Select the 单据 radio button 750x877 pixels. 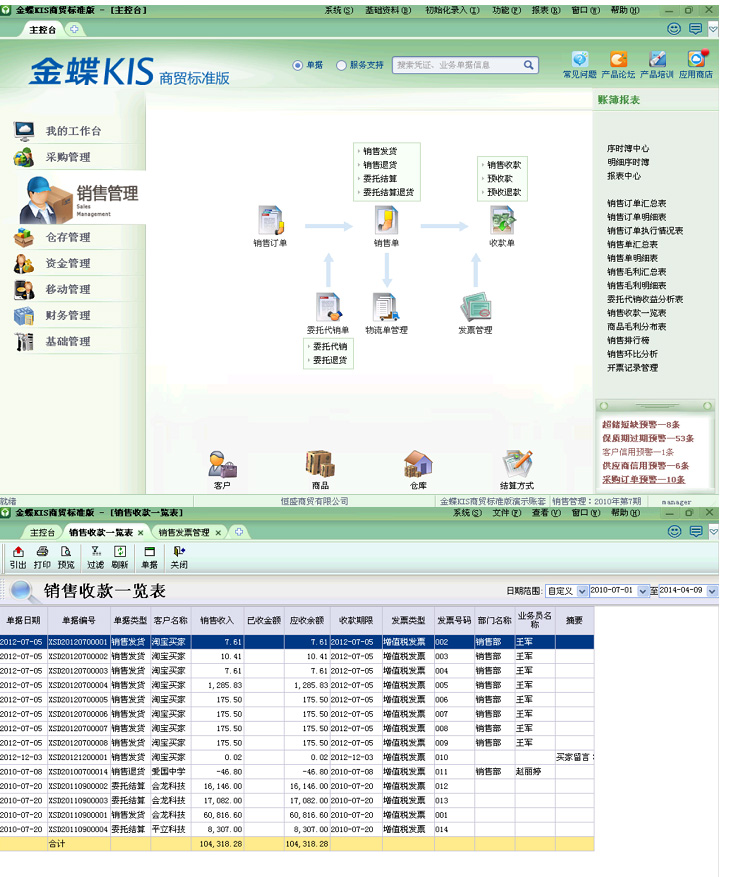[298, 65]
